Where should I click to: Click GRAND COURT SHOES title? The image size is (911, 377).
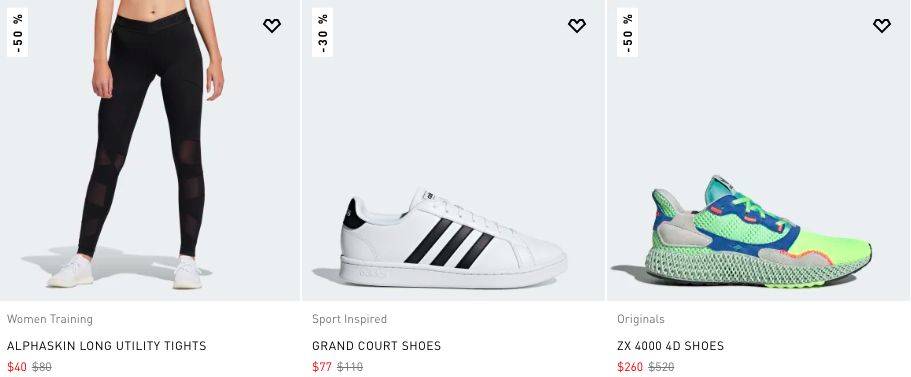pyautogui.click(x=376, y=346)
